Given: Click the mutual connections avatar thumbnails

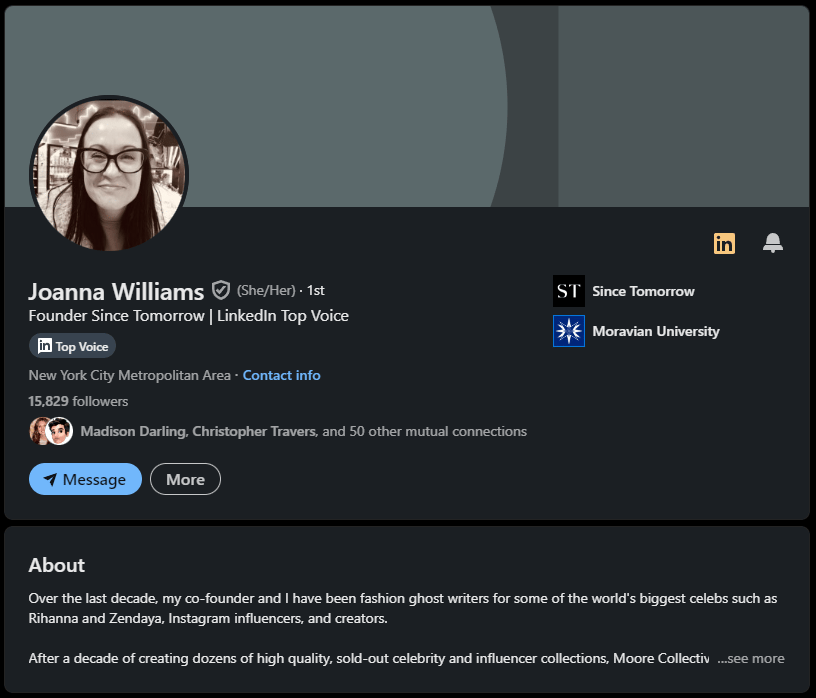Looking at the screenshot, I should click(51, 431).
